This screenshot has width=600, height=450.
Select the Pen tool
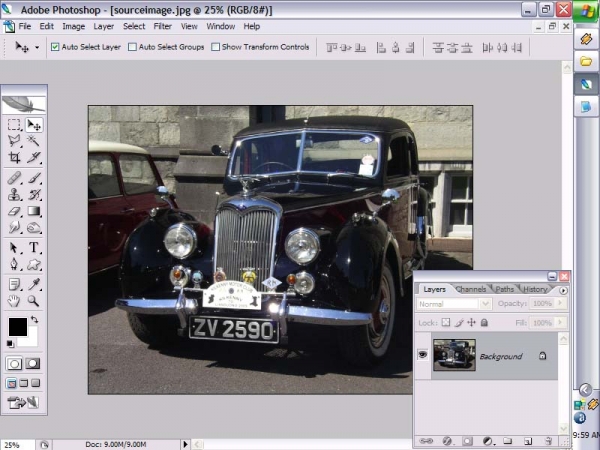[x=14, y=264]
